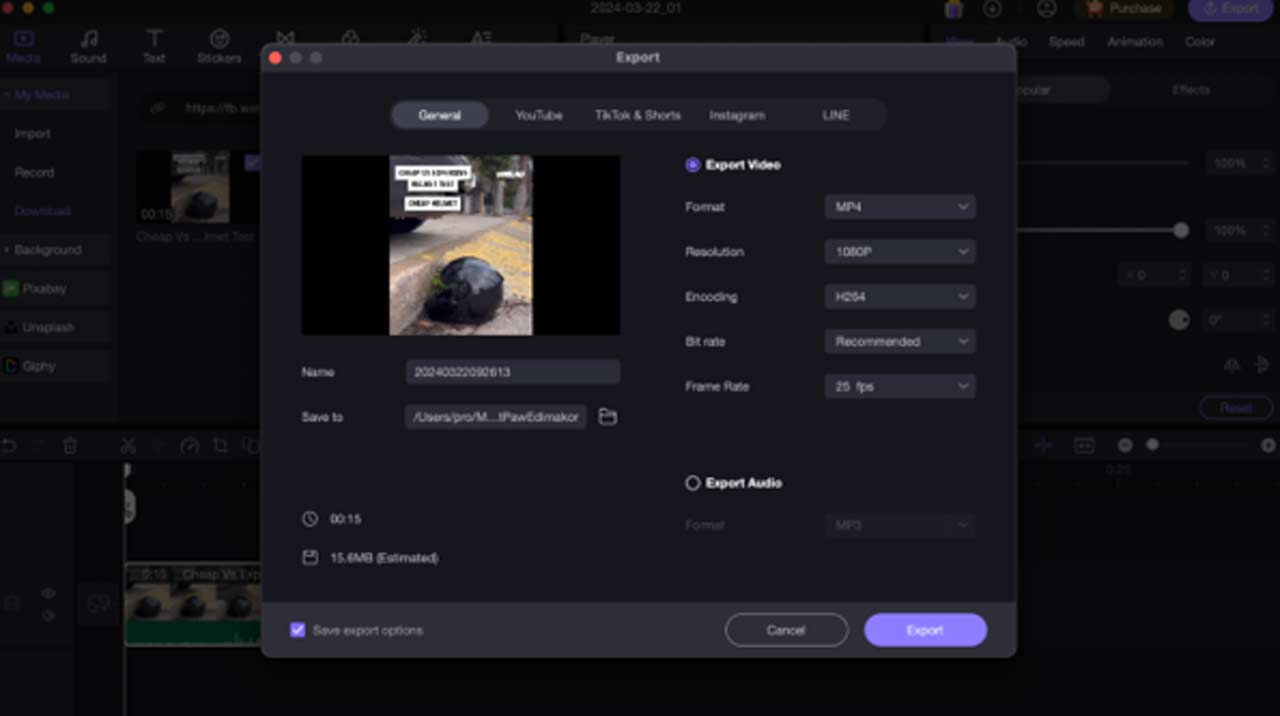This screenshot has height=716, width=1280.
Task: Open the Format MP4 dropdown
Action: tap(899, 207)
